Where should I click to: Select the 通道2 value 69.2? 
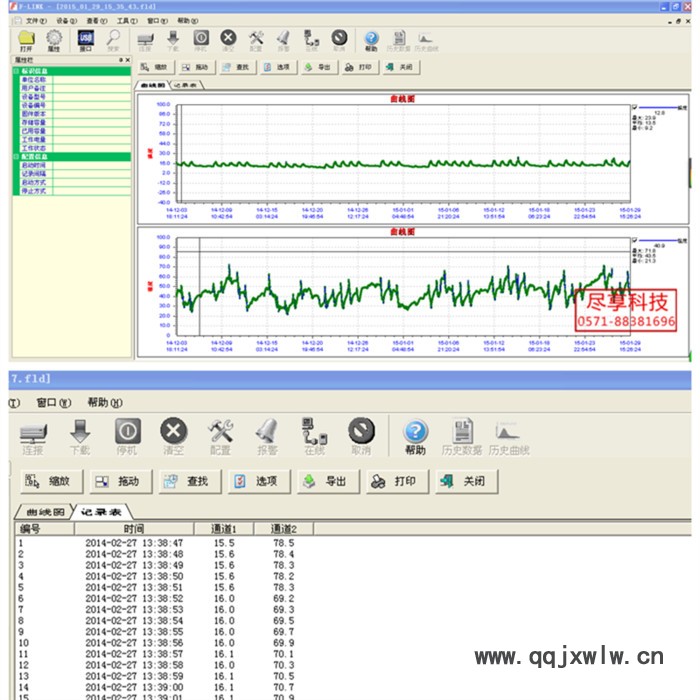pos(283,599)
